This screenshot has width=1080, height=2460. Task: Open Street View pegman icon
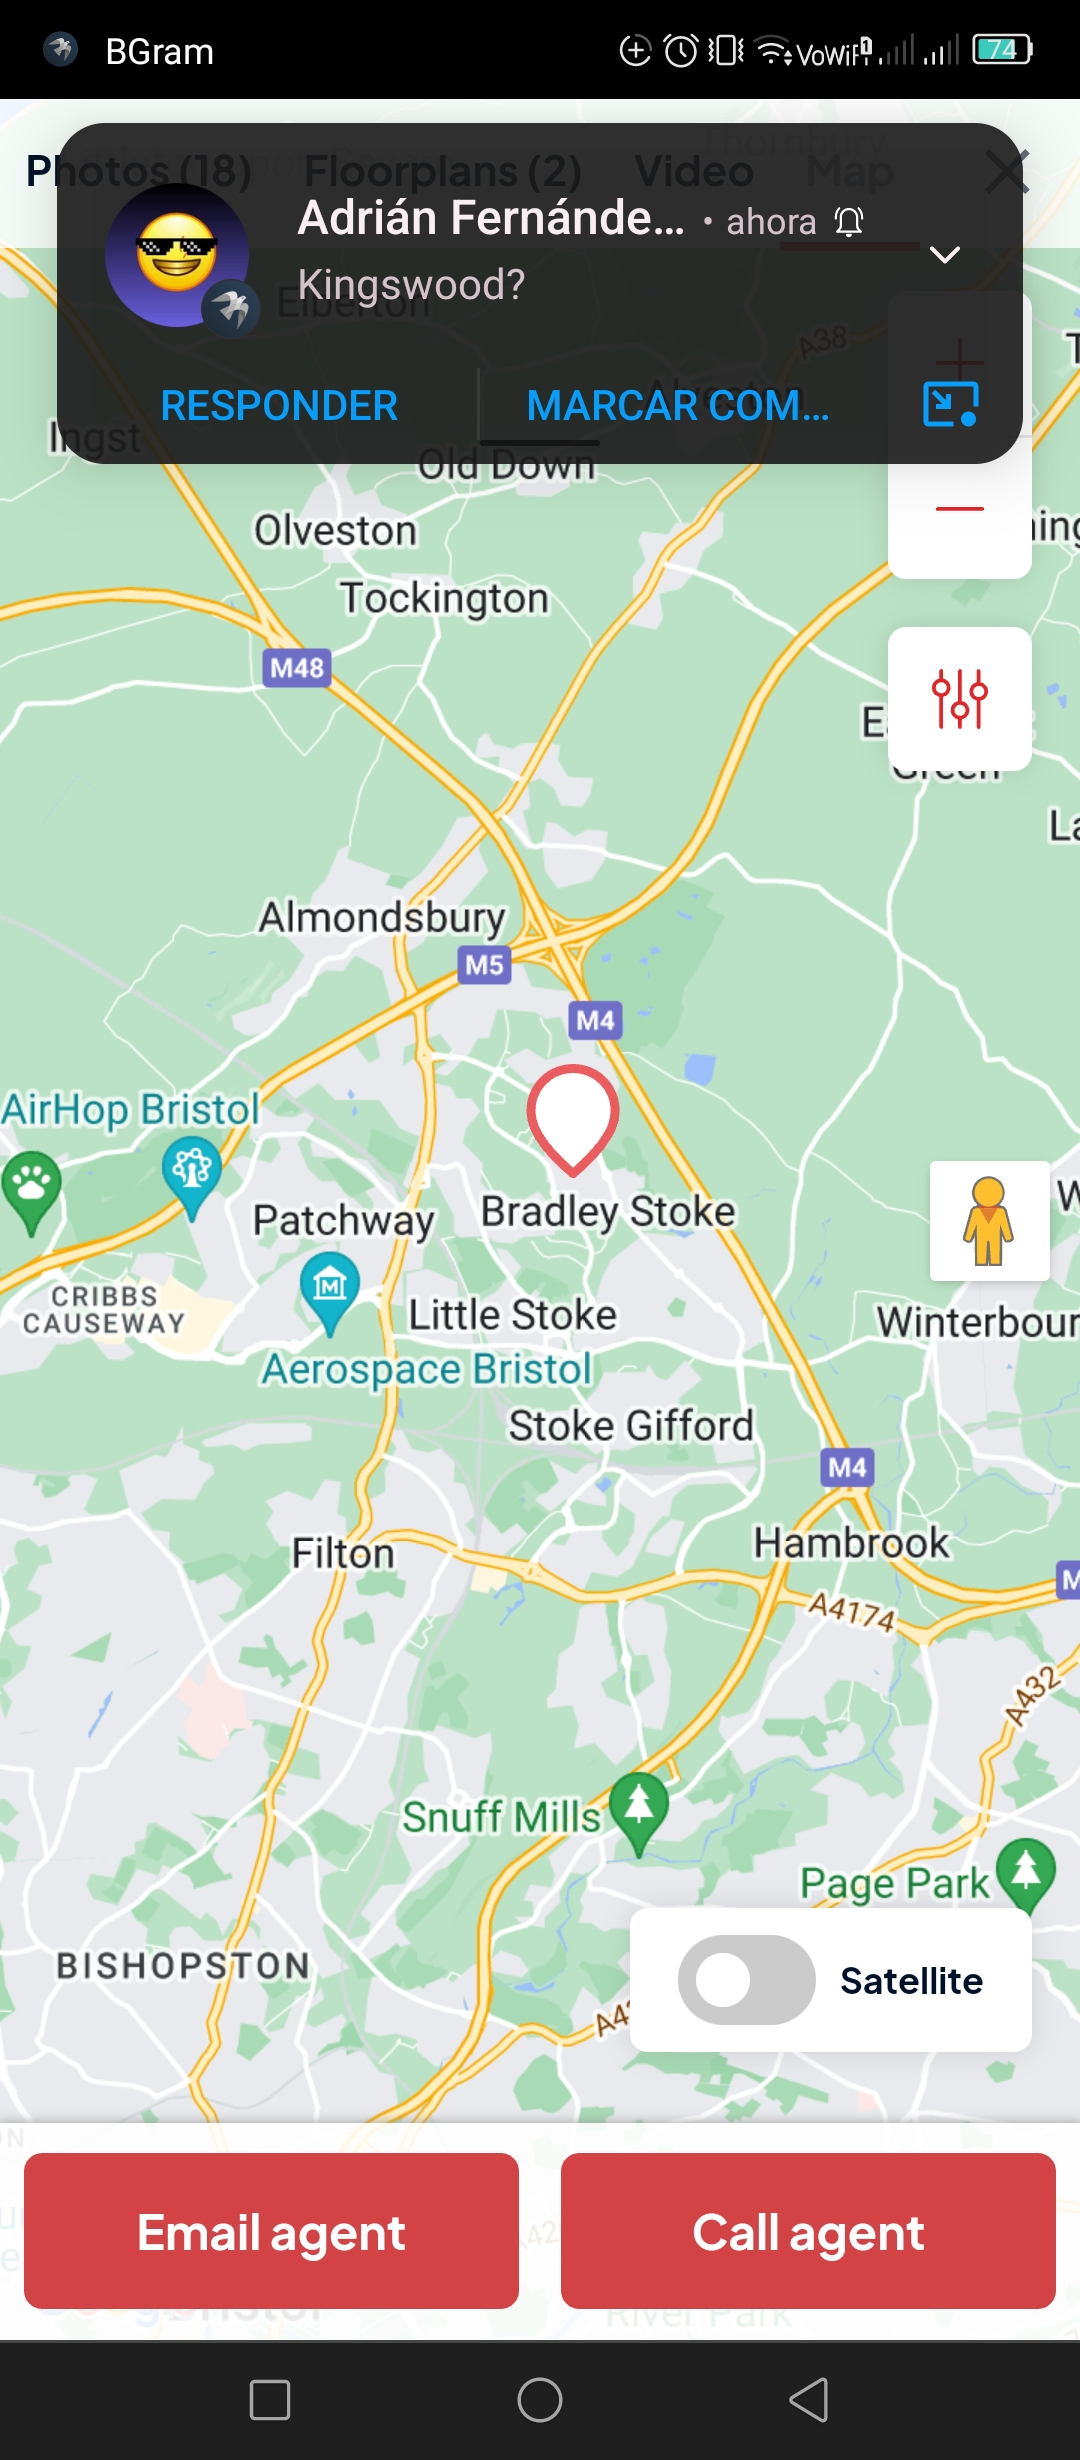pyautogui.click(x=989, y=1221)
